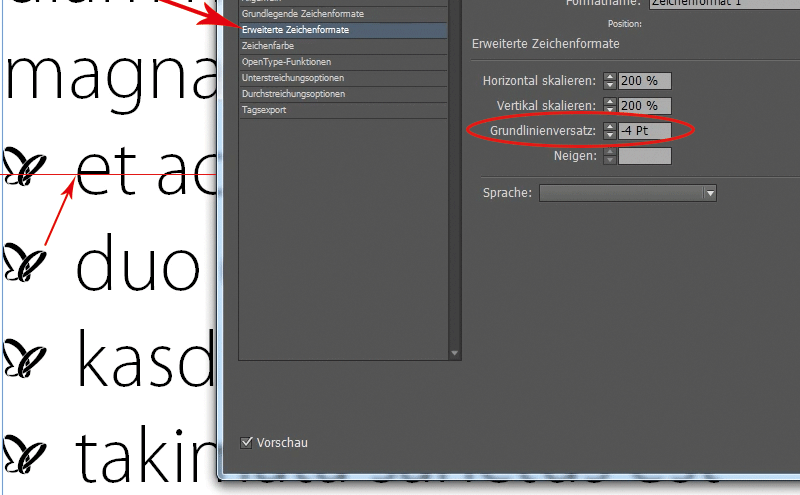Increase Horizontal skalieren with up arrow
The width and height of the screenshot is (800, 495).
[610, 77]
